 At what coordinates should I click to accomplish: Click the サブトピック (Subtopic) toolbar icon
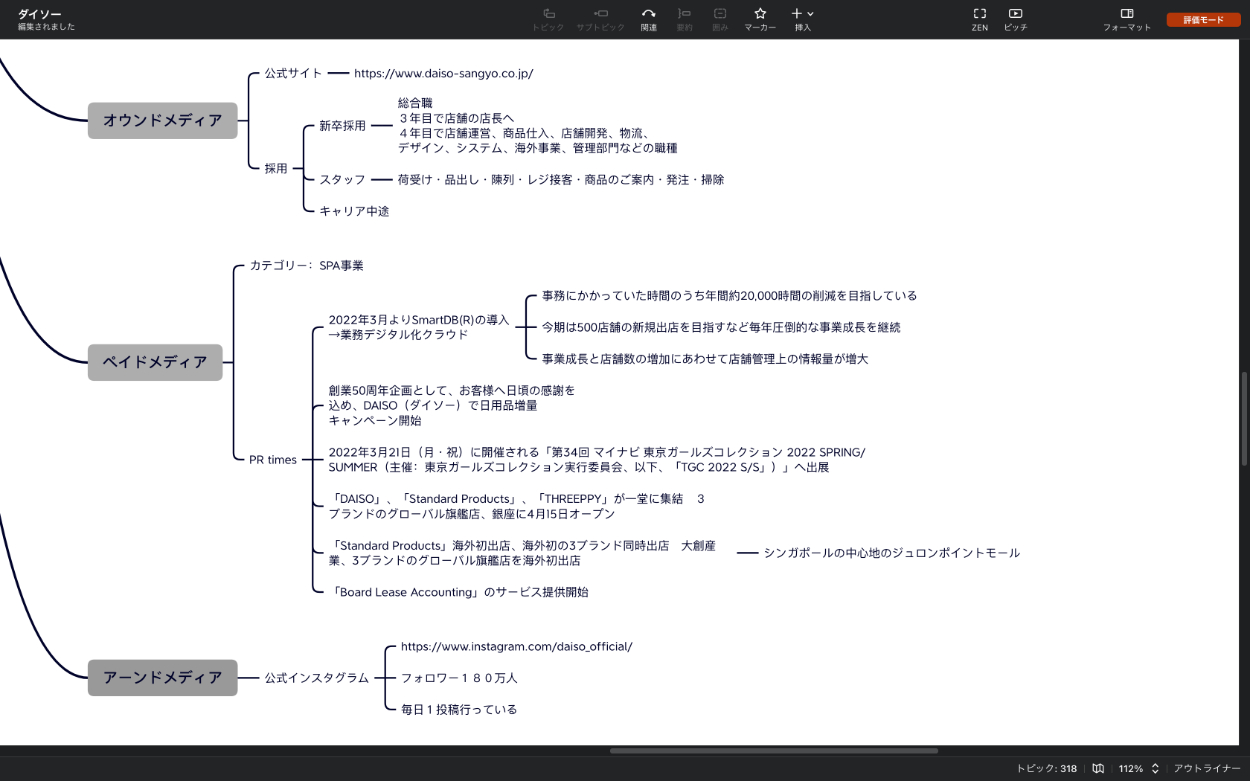[x=600, y=14]
